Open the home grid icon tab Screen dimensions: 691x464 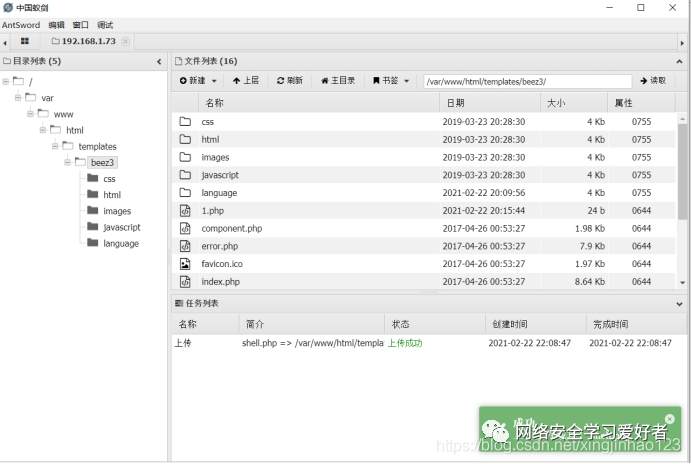[x=25, y=41]
